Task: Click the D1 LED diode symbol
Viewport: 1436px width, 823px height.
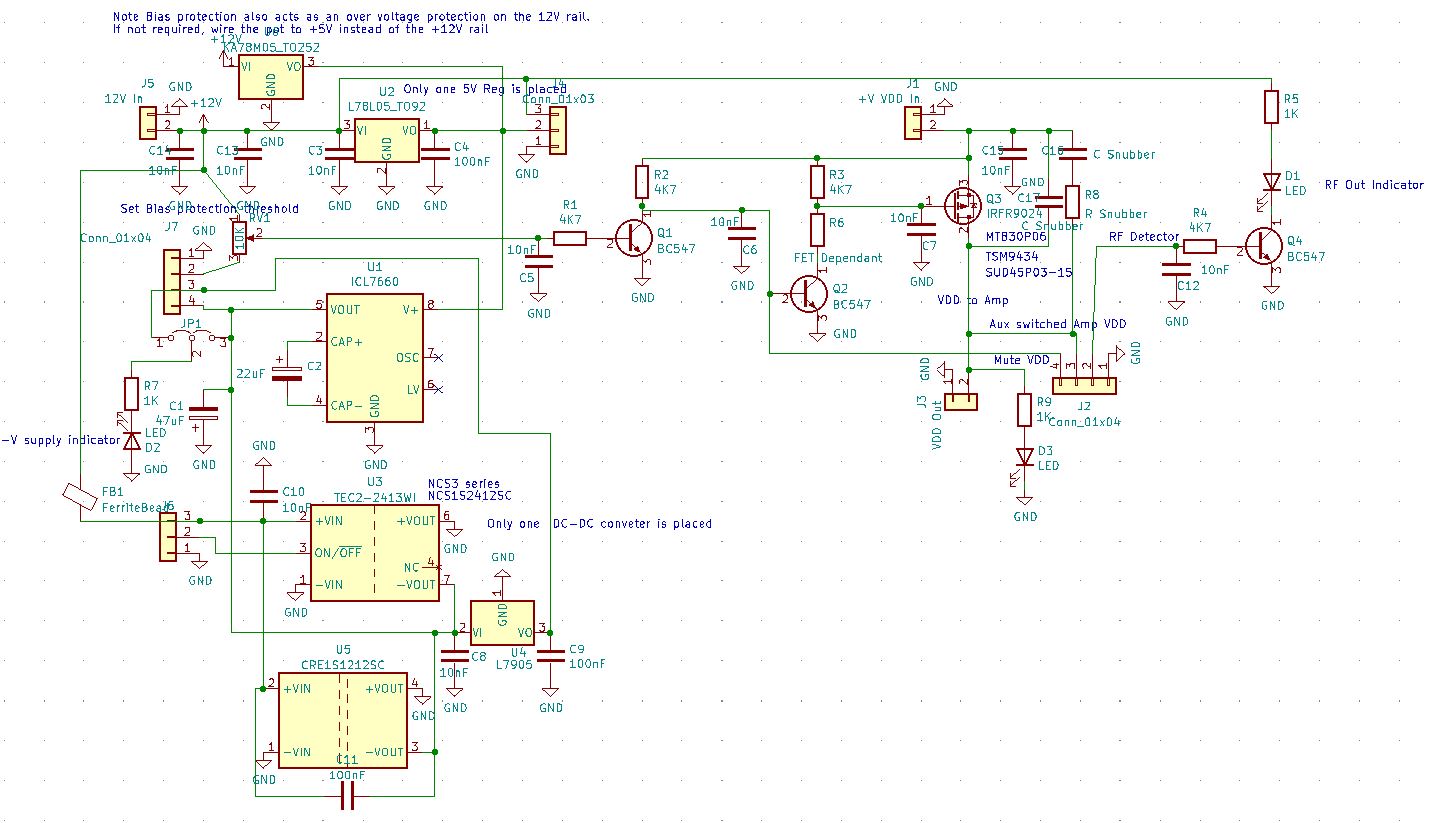Action: 1271,182
